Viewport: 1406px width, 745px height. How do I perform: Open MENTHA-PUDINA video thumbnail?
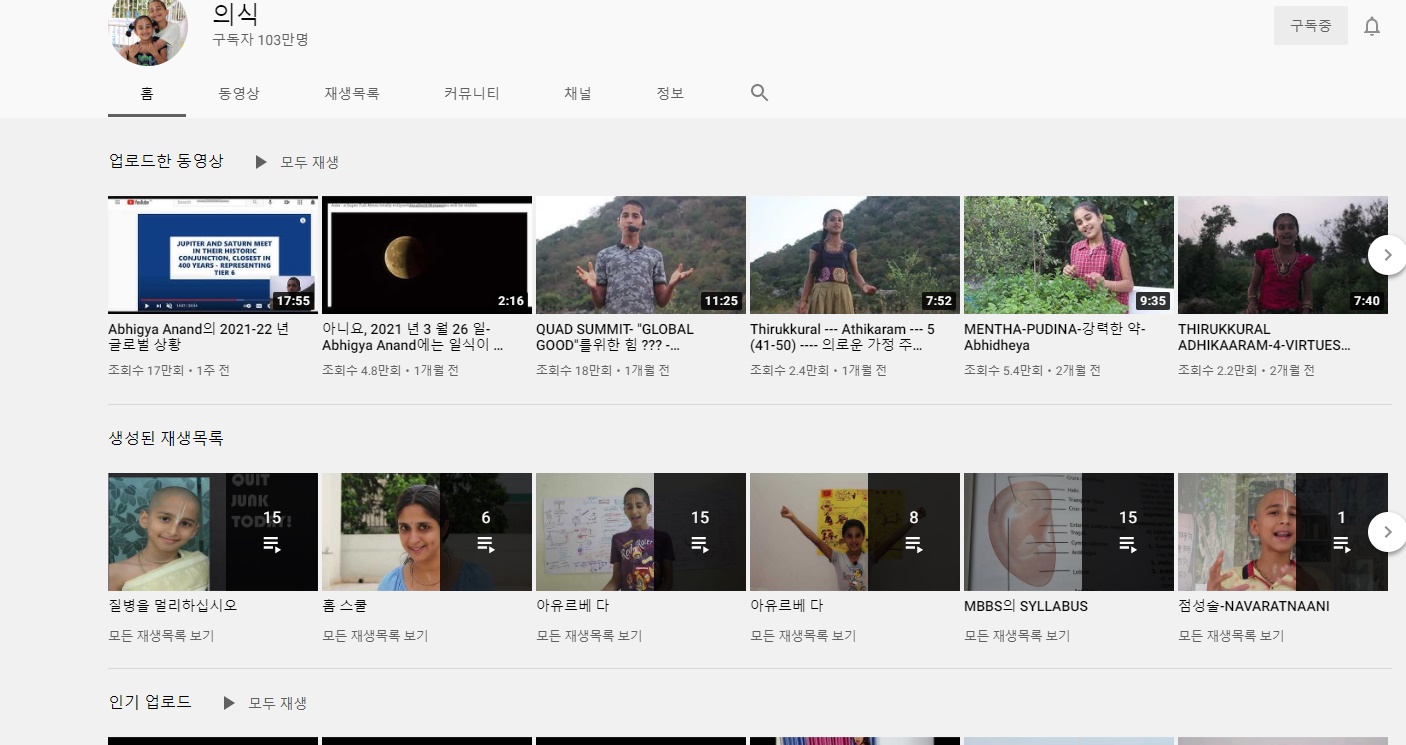pyautogui.click(x=1069, y=255)
